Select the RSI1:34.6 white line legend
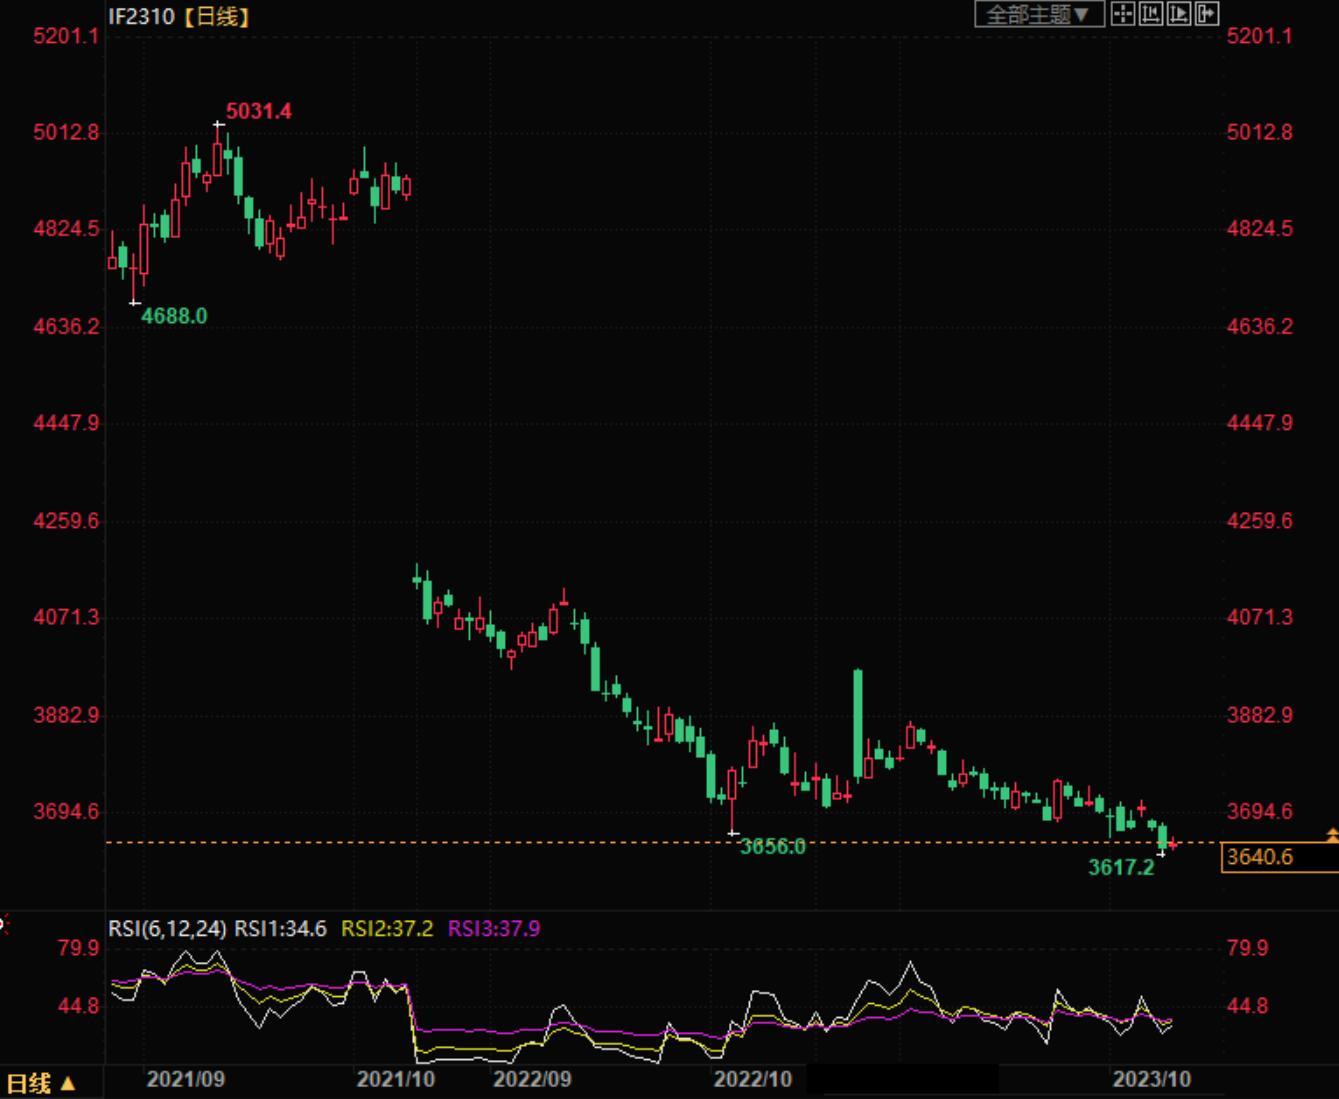This screenshot has width=1339, height=1099. tap(280, 929)
